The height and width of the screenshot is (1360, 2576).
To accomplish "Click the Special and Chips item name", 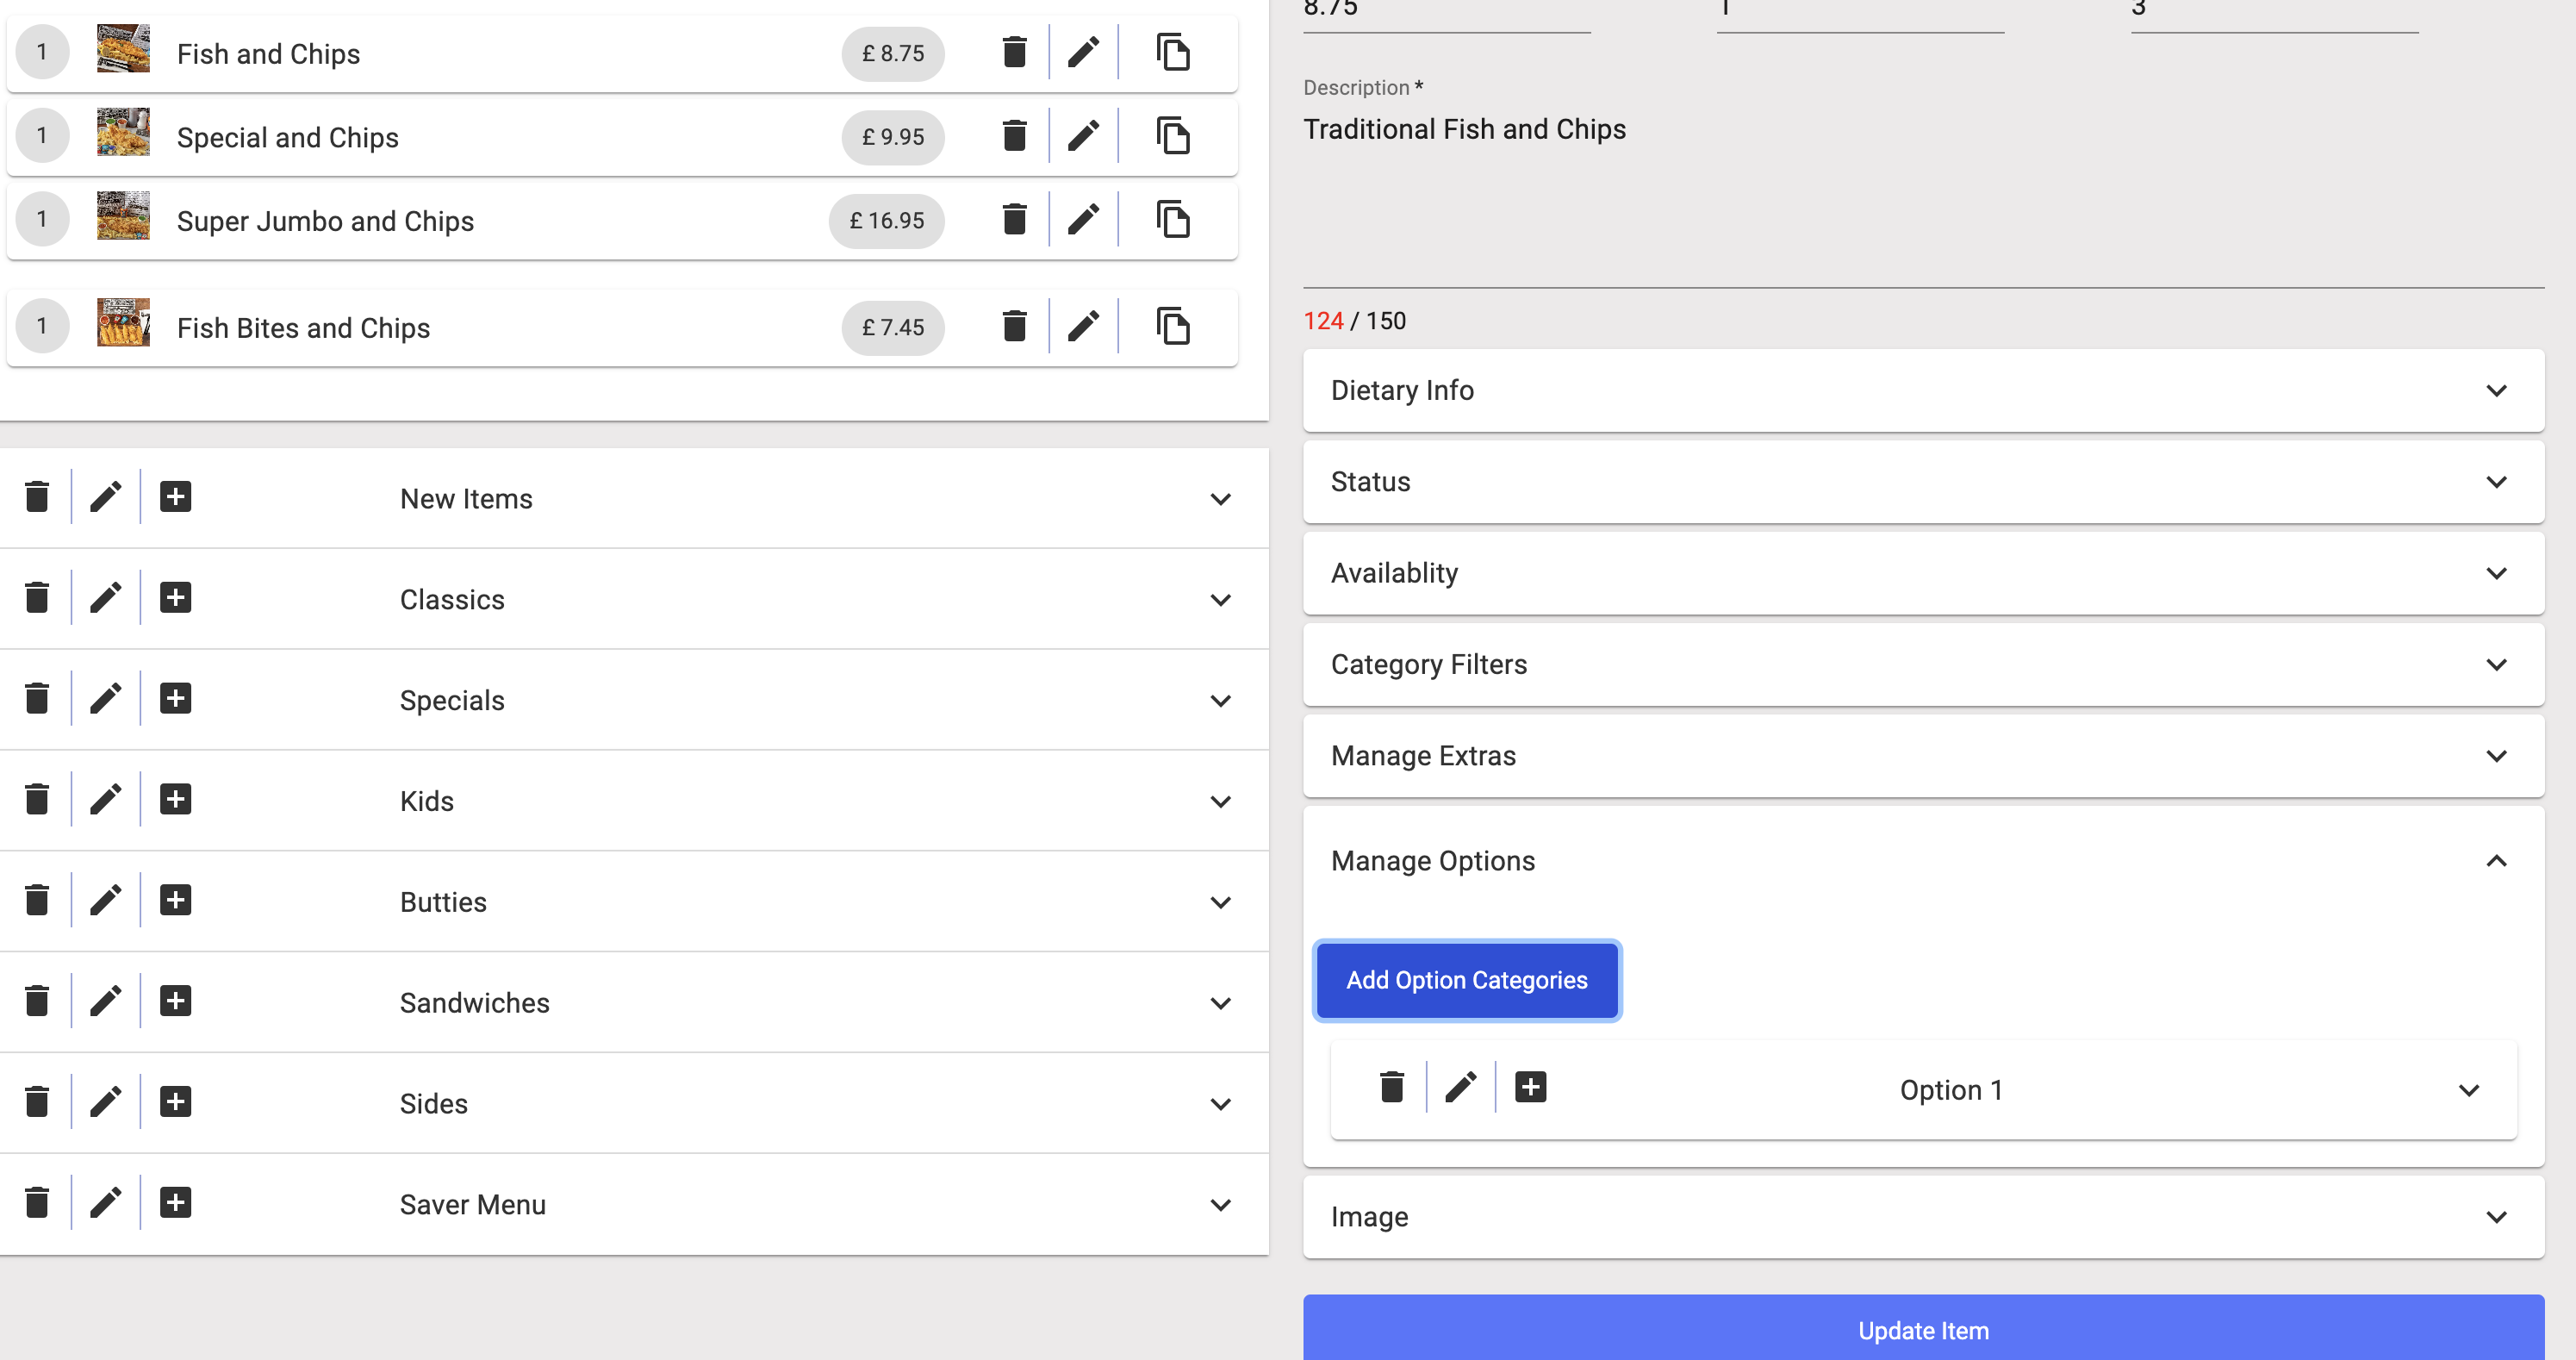I will pyautogui.click(x=287, y=137).
